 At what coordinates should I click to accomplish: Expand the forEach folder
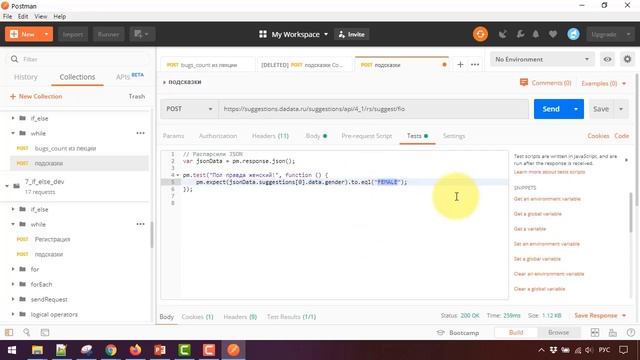click(x=13, y=284)
